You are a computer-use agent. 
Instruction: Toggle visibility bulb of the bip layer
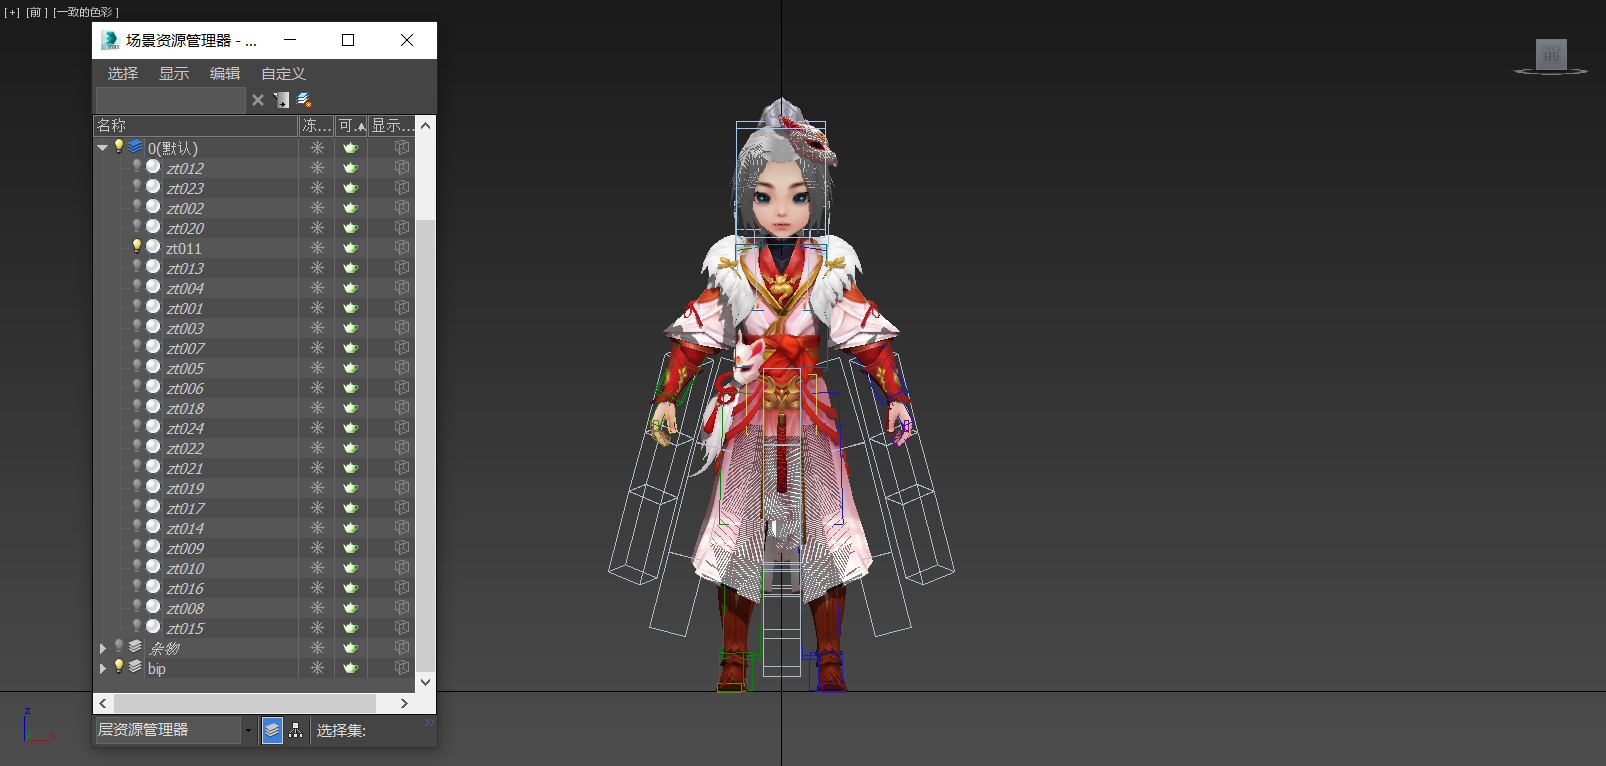point(119,667)
